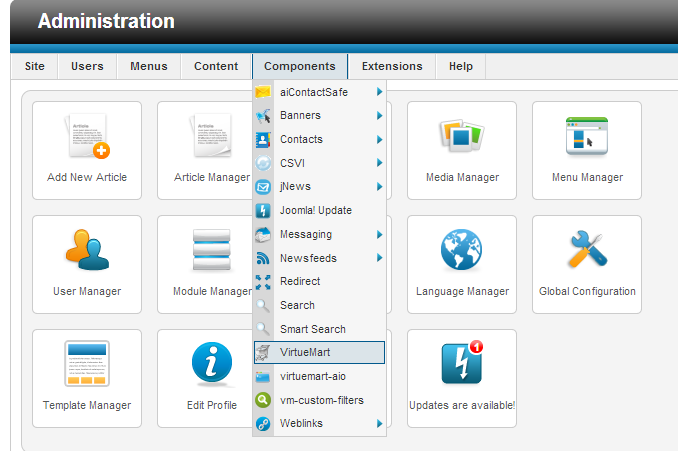Click the Contacts address book icon
Image resolution: width=678 pixels, height=451 pixels.
tap(263, 139)
